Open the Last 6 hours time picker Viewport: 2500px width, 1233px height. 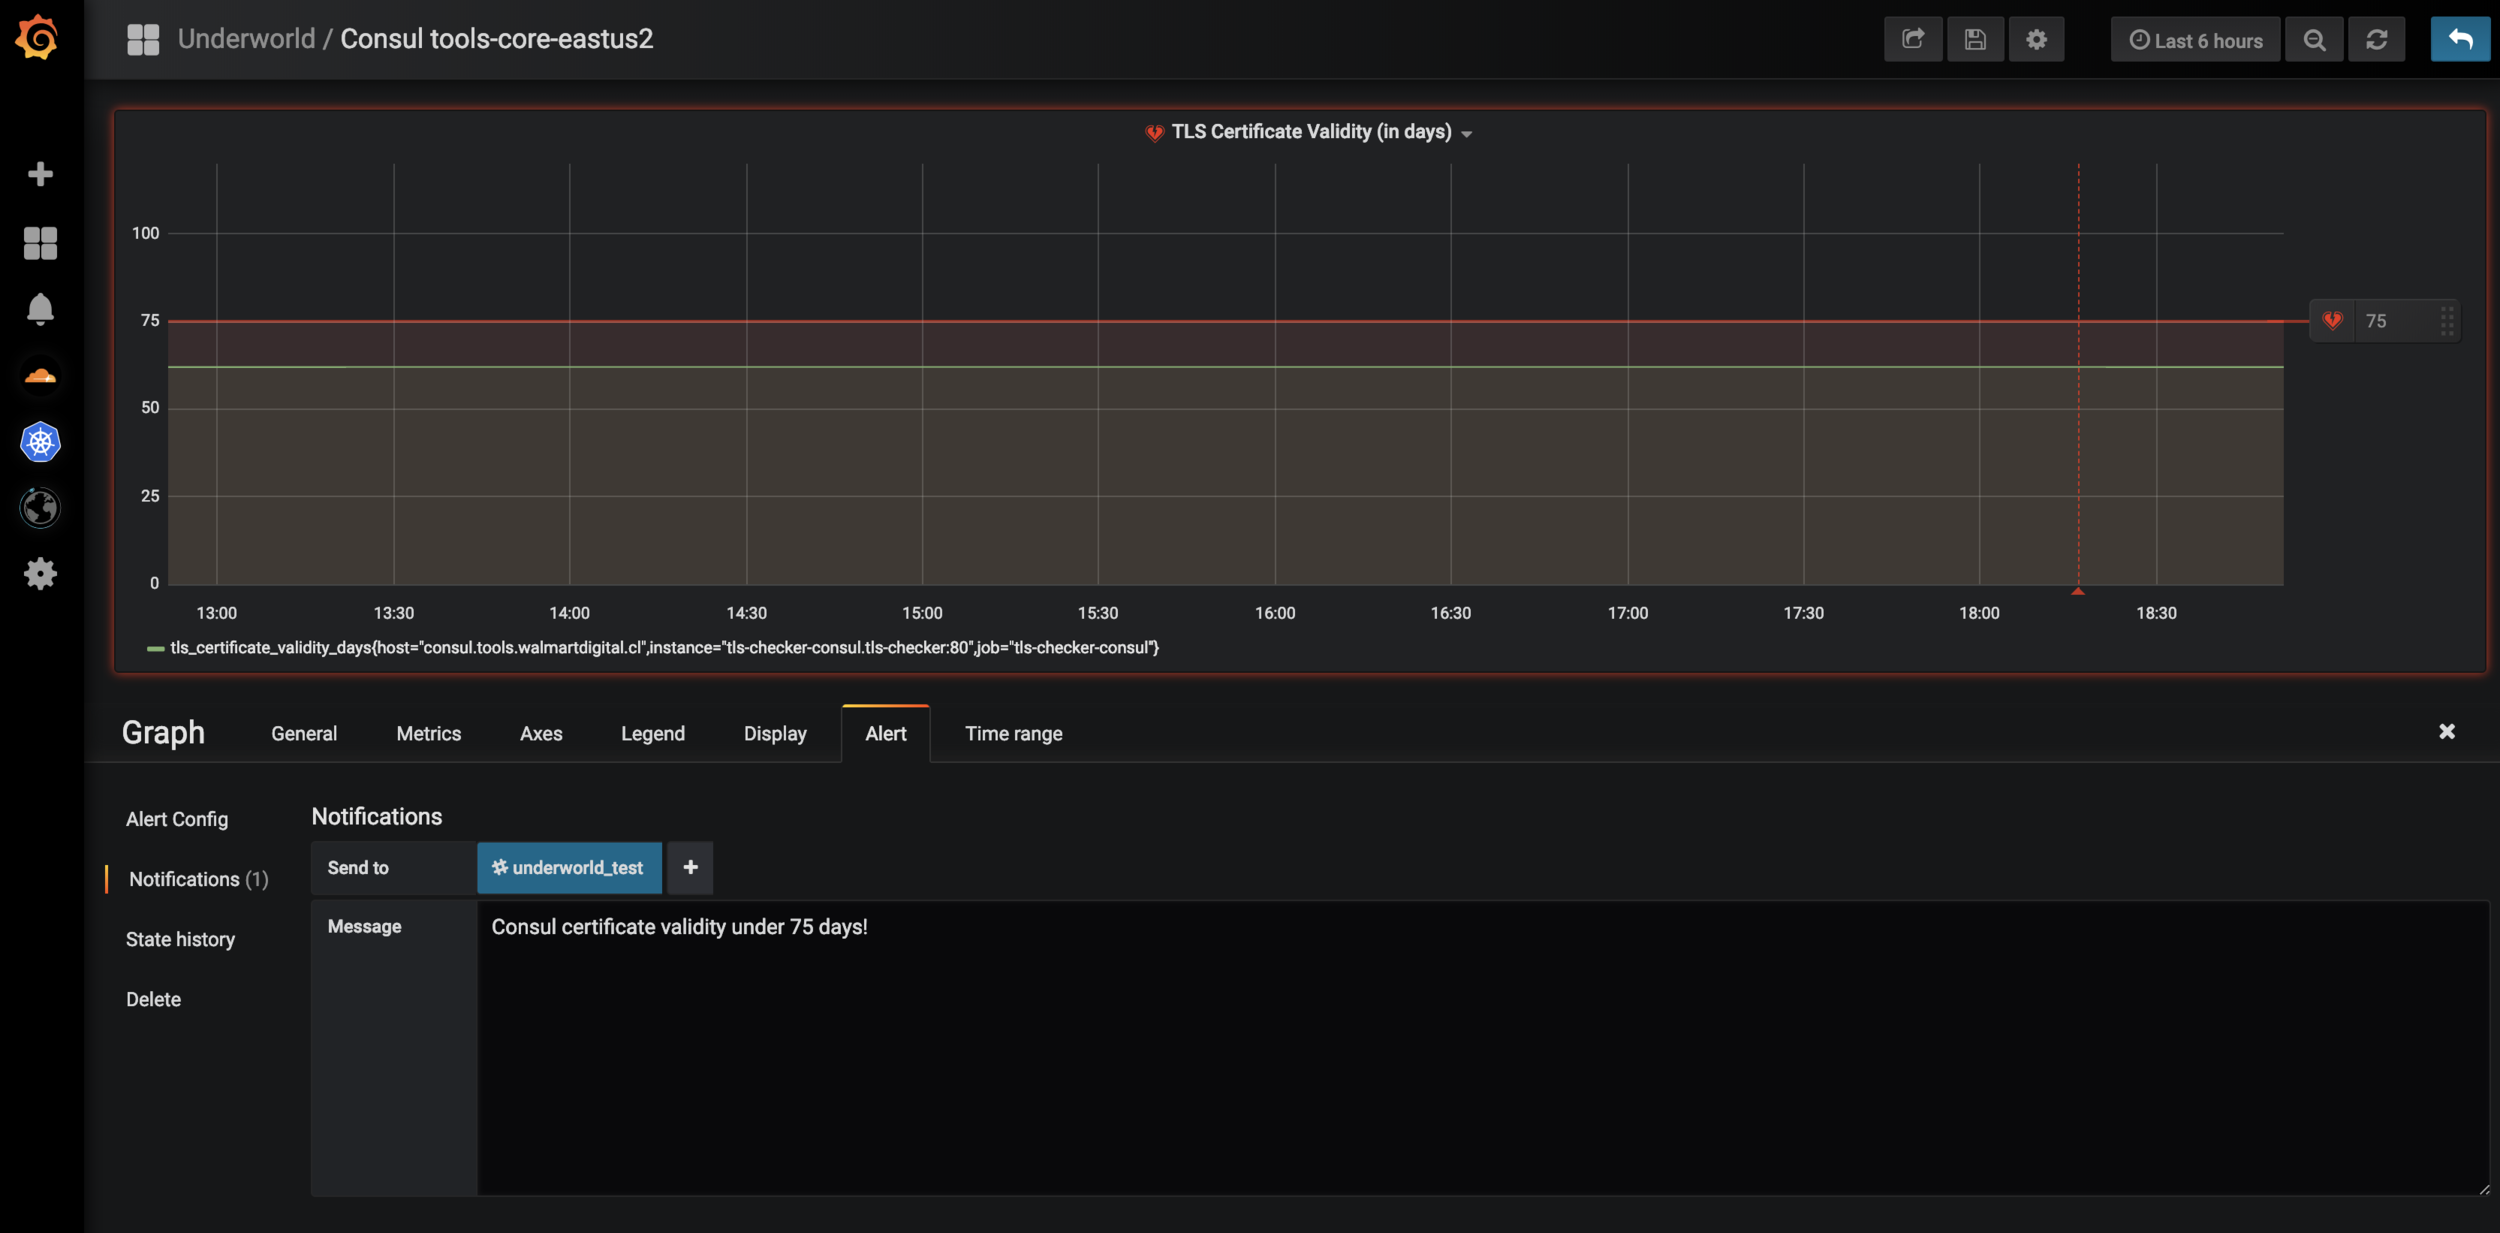(2195, 40)
